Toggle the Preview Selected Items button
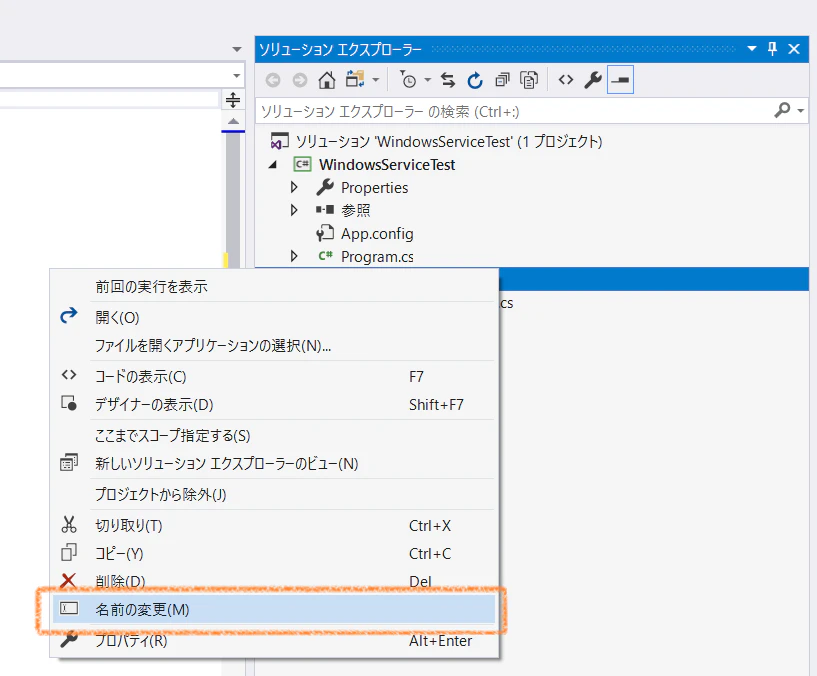The width and height of the screenshot is (817, 676). coord(620,80)
